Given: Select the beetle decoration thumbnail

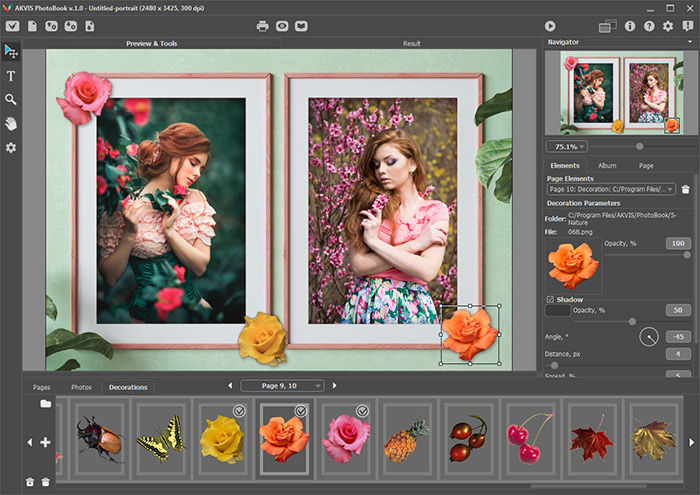Looking at the screenshot, I should pos(99,438).
